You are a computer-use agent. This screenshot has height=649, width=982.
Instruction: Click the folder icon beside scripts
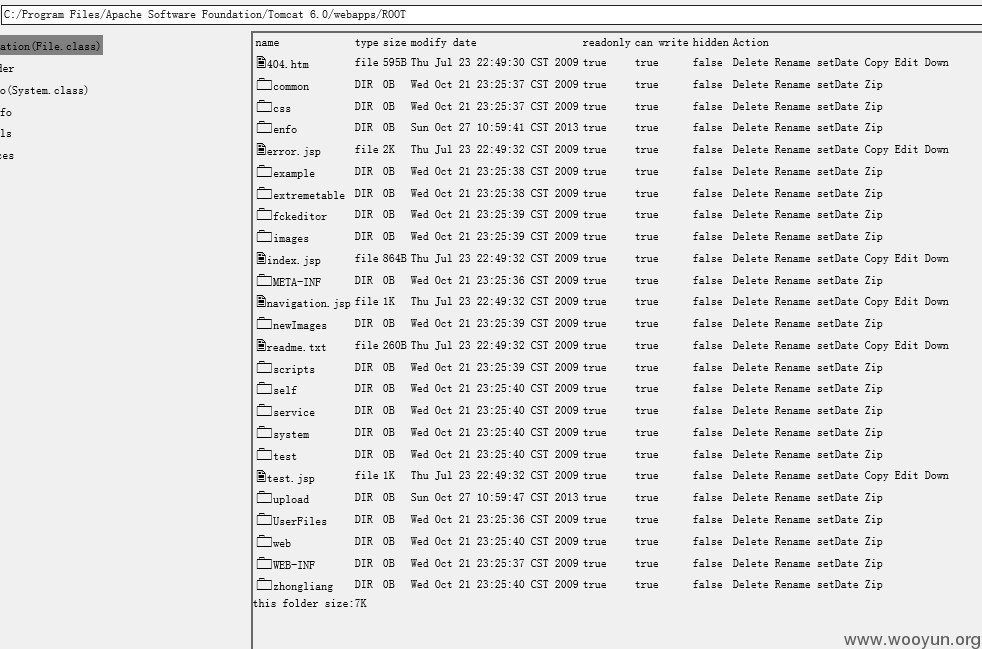coord(264,367)
